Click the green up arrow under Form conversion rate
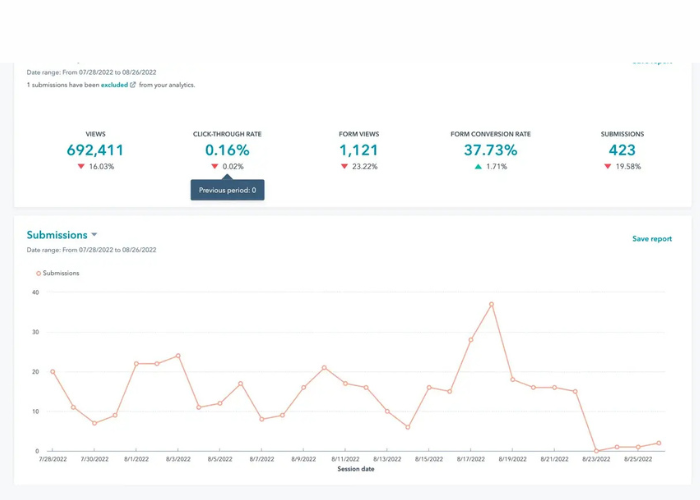This screenshot has height=500, width=700. point(479,166)
